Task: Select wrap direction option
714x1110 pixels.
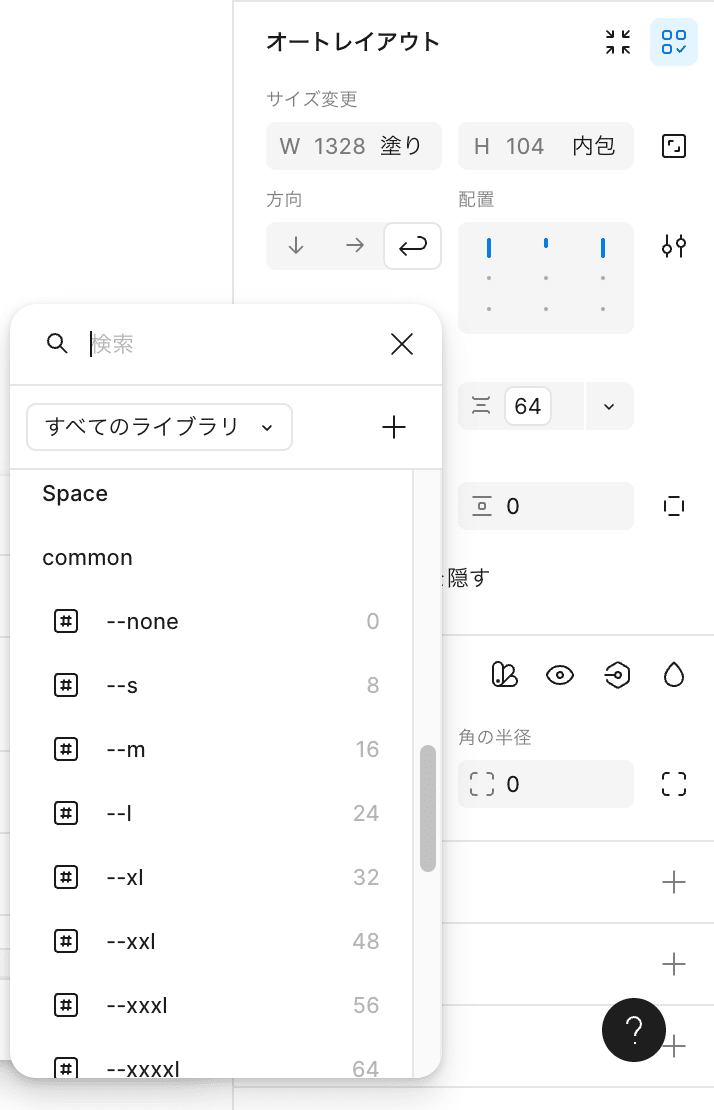Action: 412,246
